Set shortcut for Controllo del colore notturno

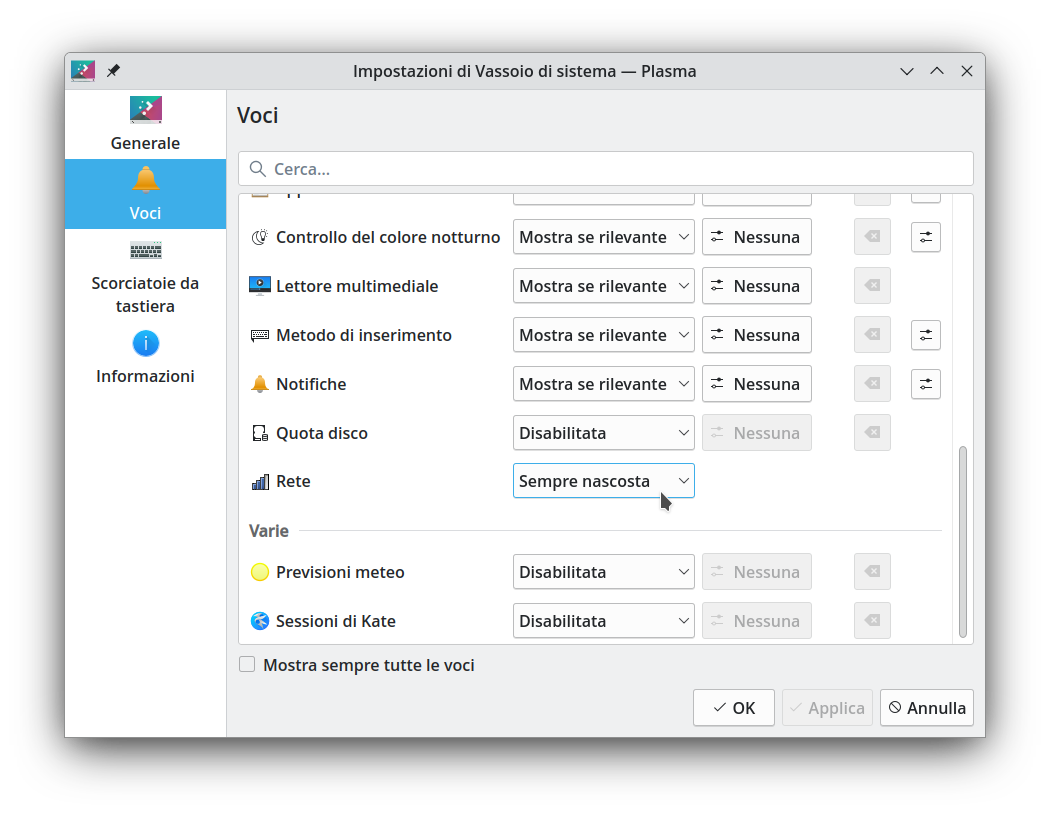click(x=757, y=237)
